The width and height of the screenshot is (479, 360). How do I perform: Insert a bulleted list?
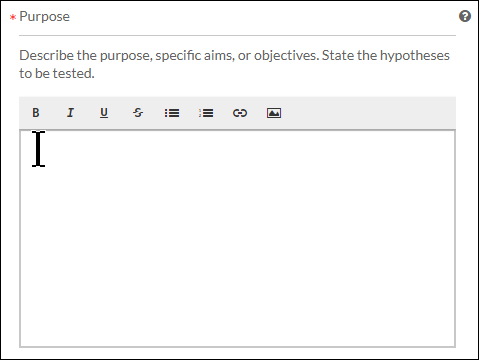point(172,113)
